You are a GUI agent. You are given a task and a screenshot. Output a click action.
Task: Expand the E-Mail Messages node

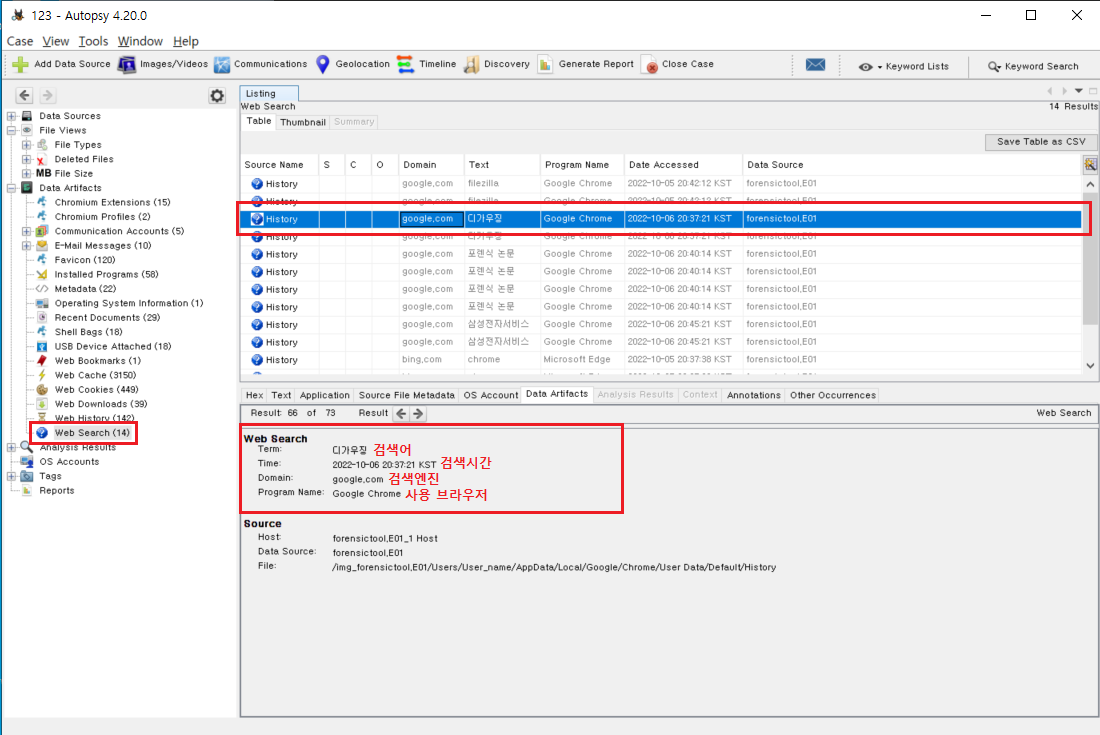click(27, 245)
